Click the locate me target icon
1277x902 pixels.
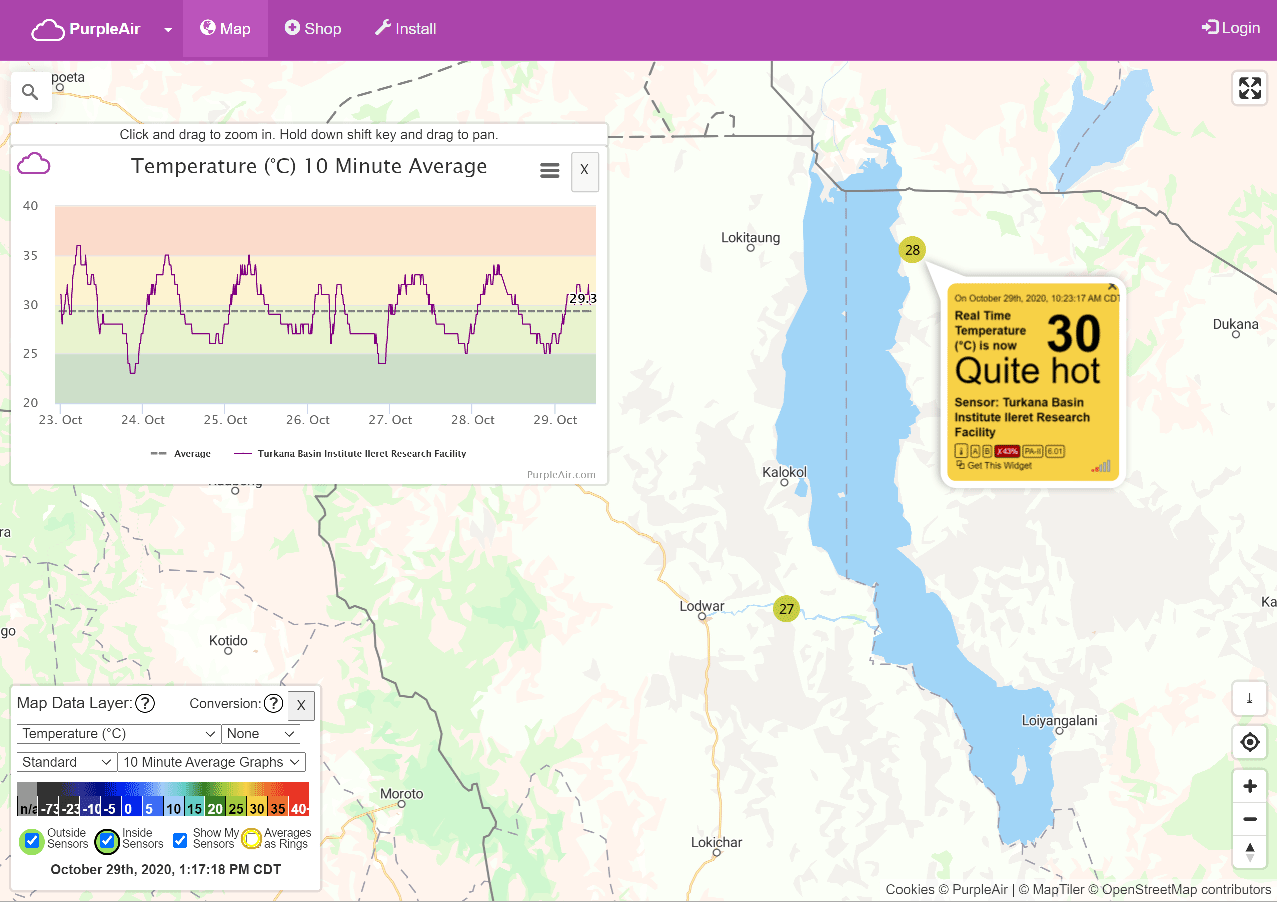(1249, 743)
